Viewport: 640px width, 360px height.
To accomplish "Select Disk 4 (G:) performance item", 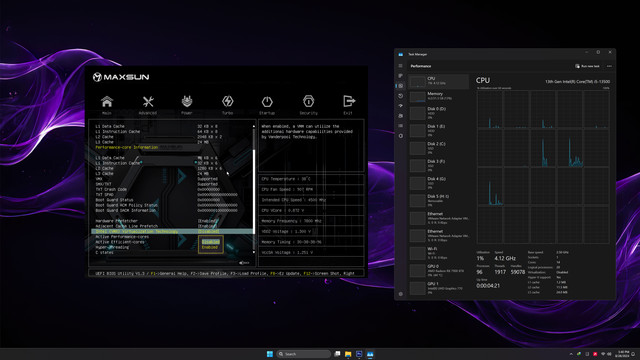I will pyautogui.click(x=438, y=183).
